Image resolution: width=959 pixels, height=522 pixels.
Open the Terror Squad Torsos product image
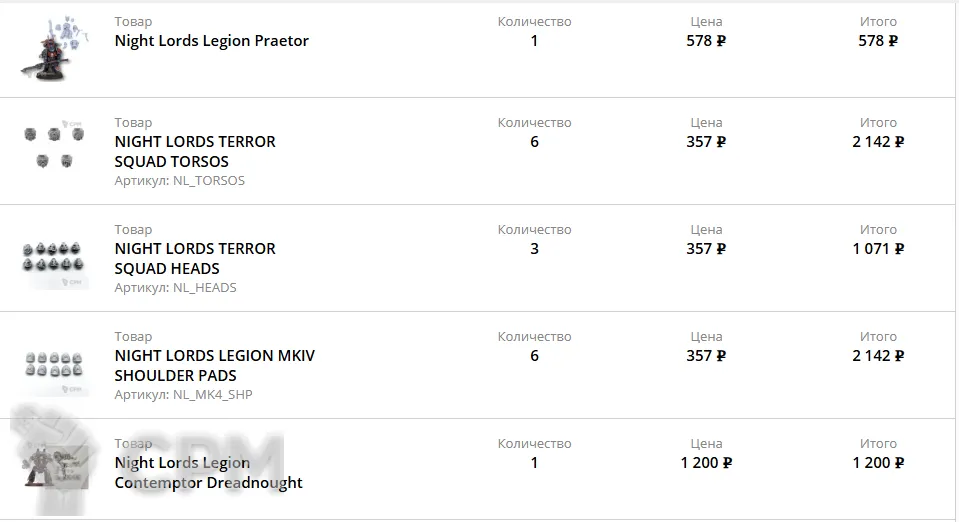pos(54,146)
